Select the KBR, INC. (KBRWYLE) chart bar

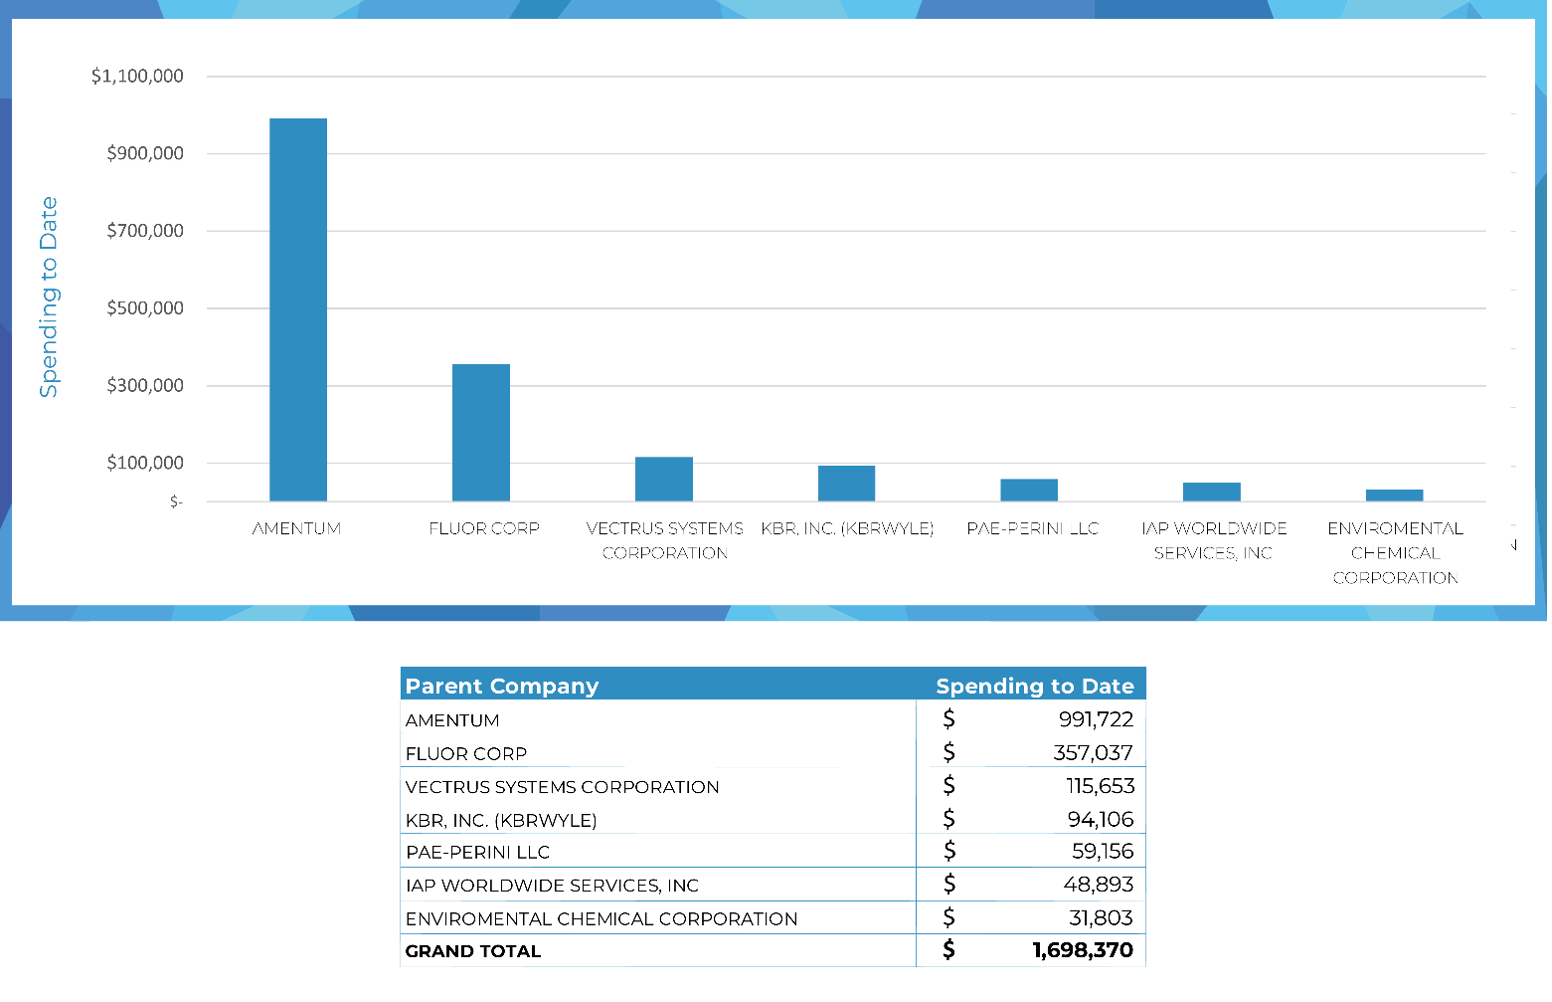[x=846, y=484]
